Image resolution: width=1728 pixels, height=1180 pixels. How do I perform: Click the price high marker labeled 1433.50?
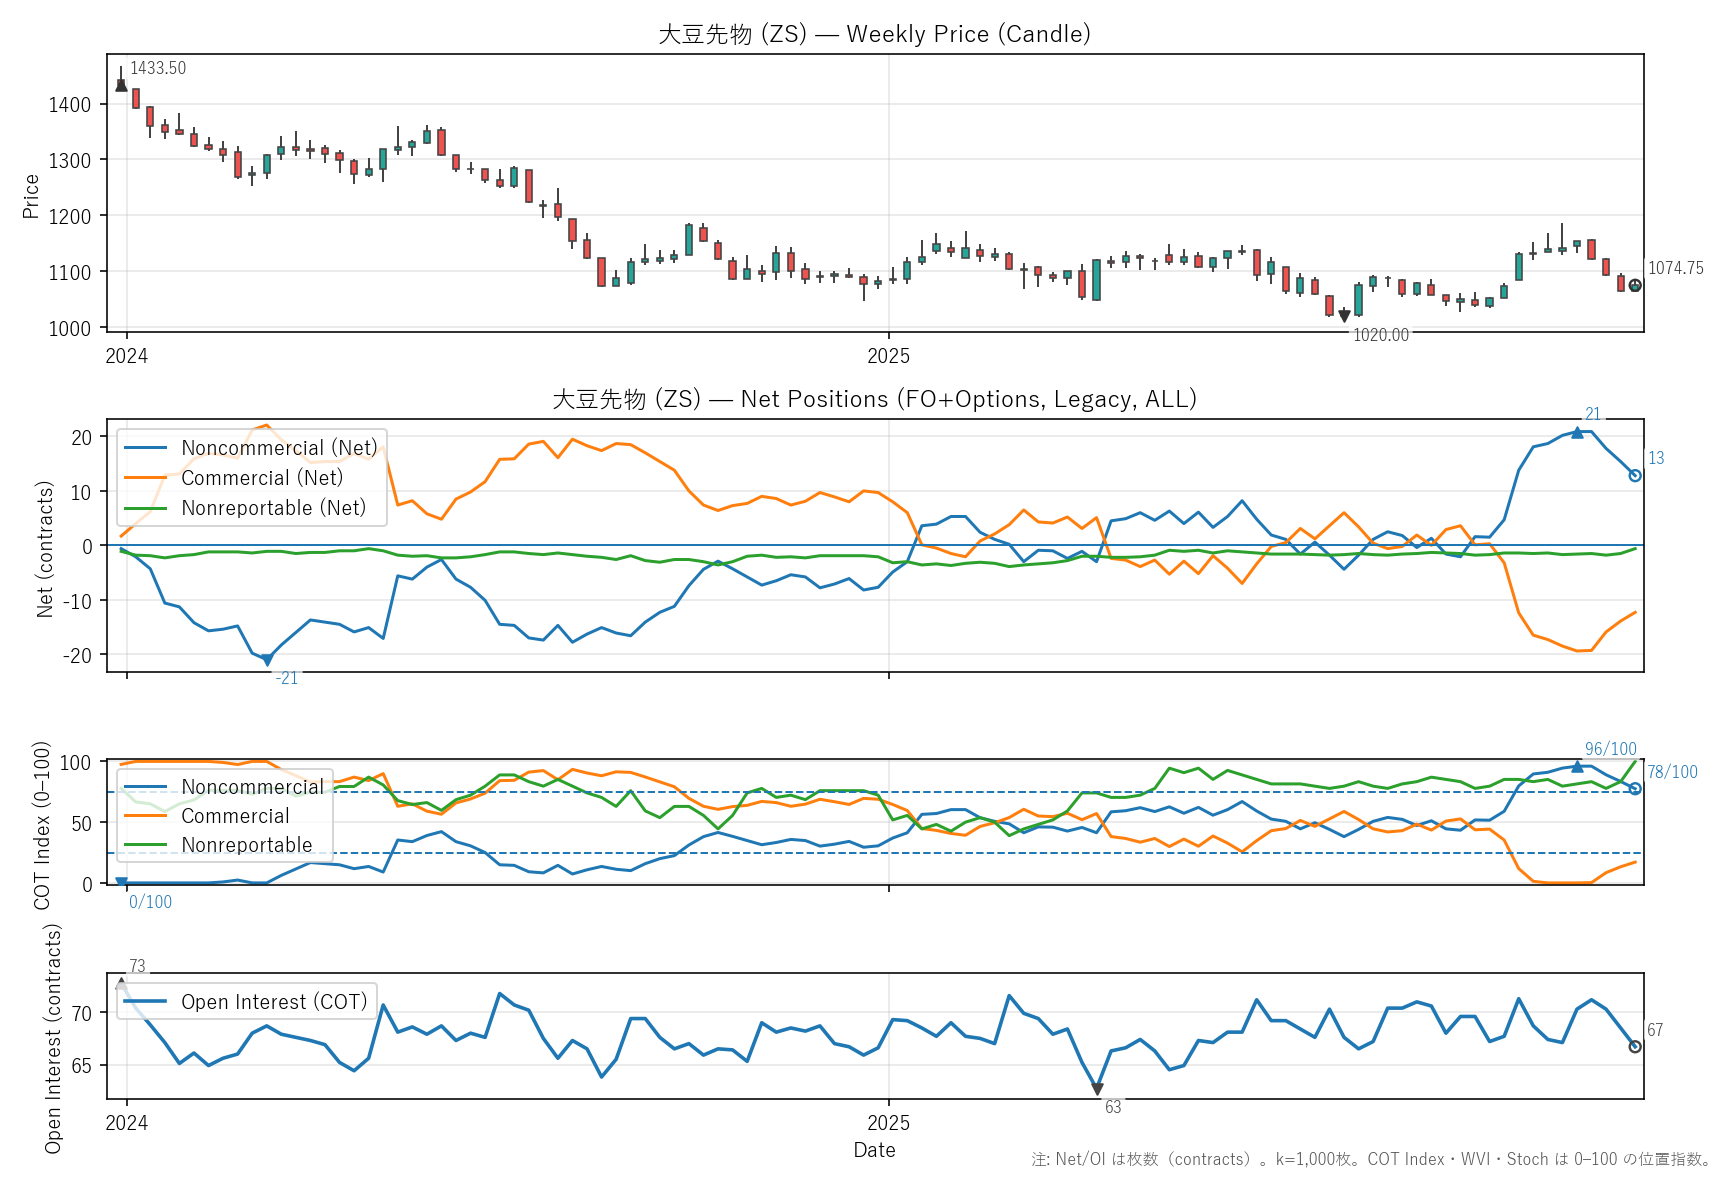coord(121,85)
